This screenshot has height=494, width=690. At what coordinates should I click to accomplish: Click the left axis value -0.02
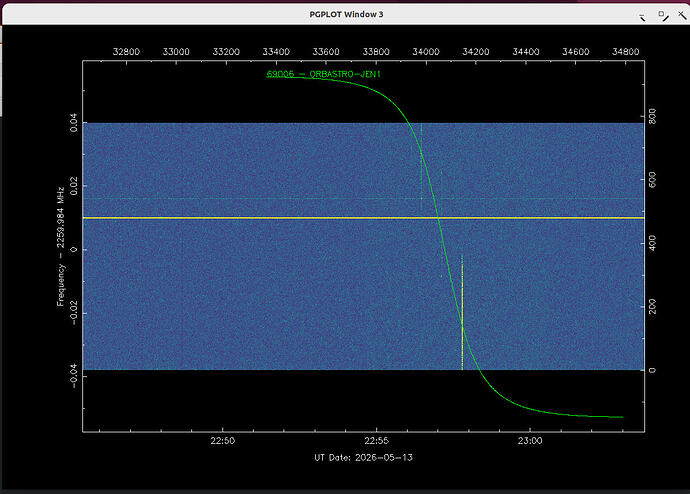pyautogui.click(x=73, y=313)
